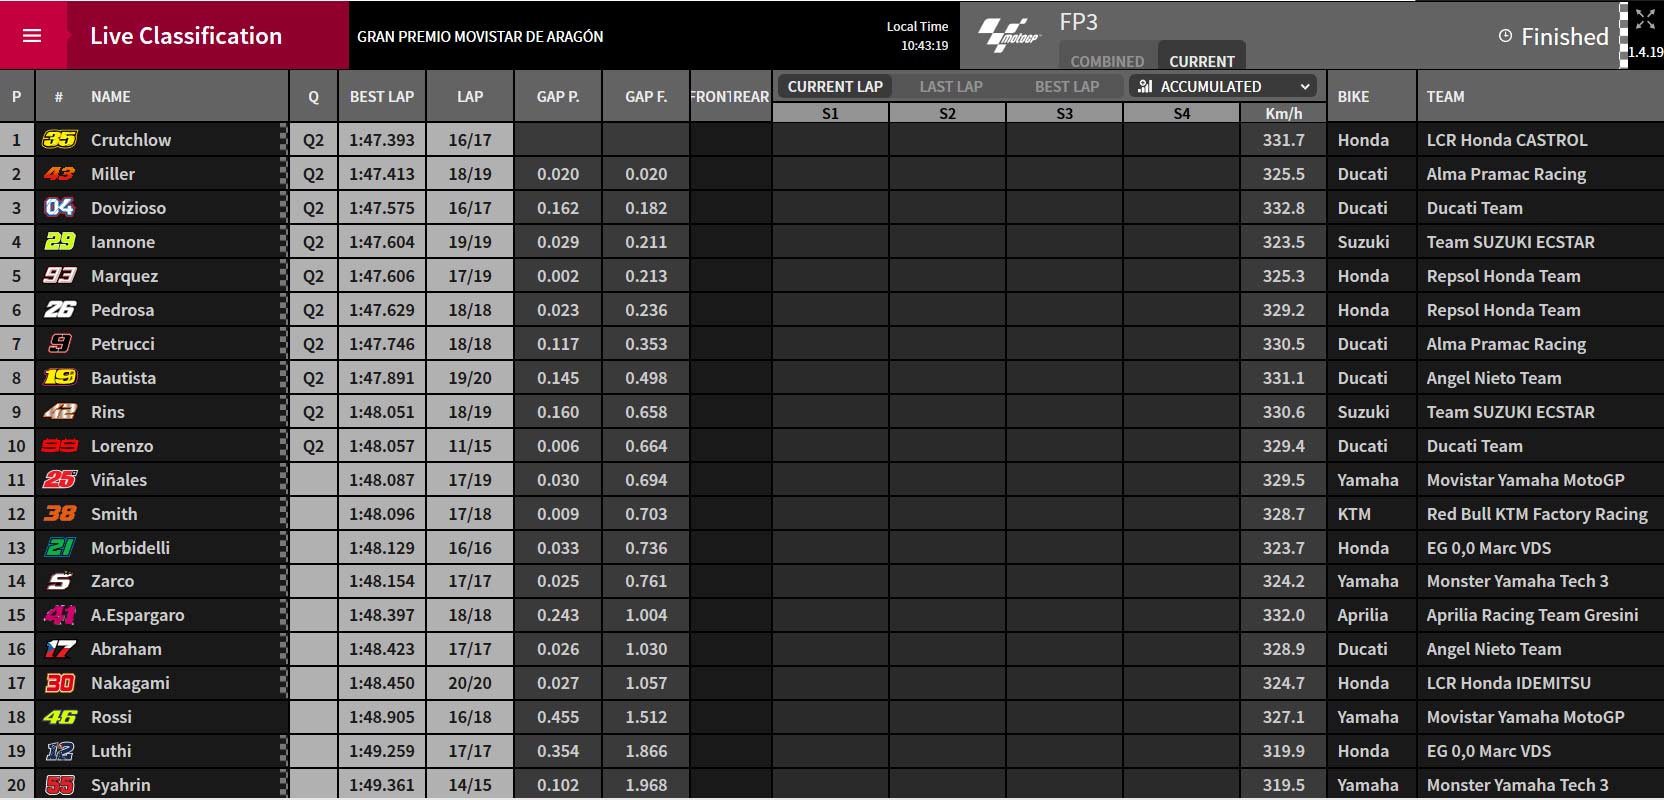Screen dimensions: 1664x800
Task: Click Lorenzo's number 99 badge
Action: click(x=59, y=445)
